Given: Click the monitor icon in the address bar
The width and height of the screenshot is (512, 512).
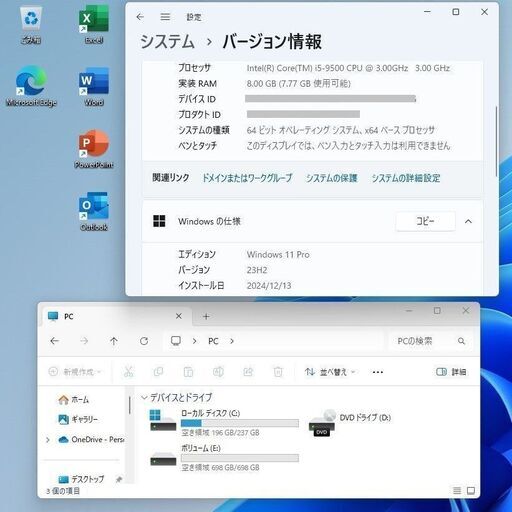Looking at the screenshot, I should point(176,341).
